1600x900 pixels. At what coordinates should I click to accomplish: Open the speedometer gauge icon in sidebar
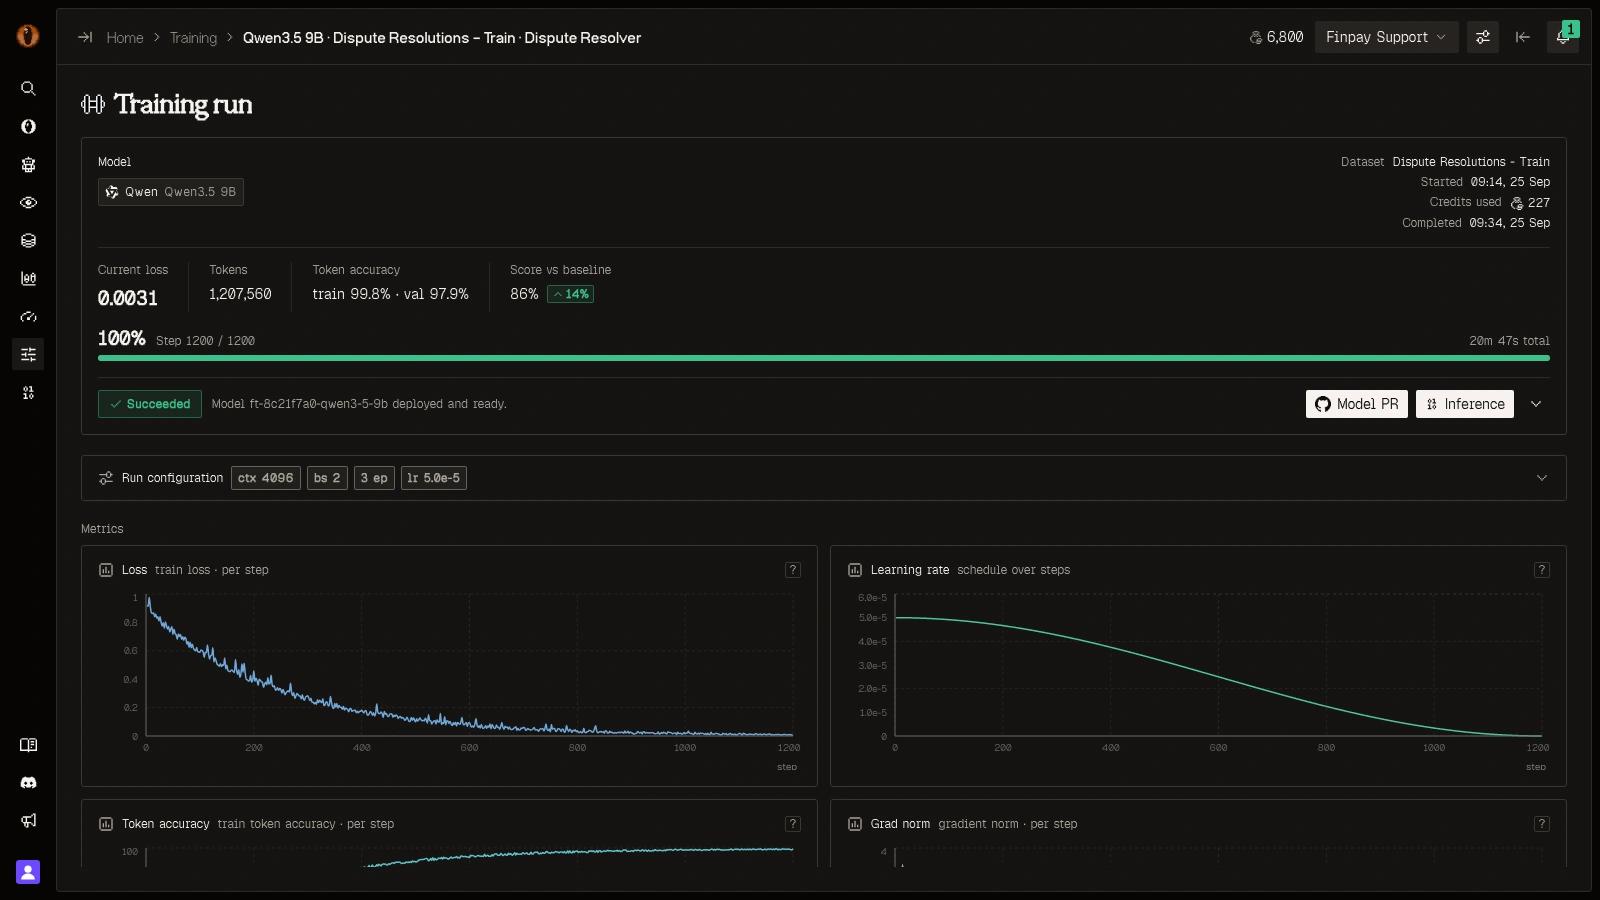[28, 317]
